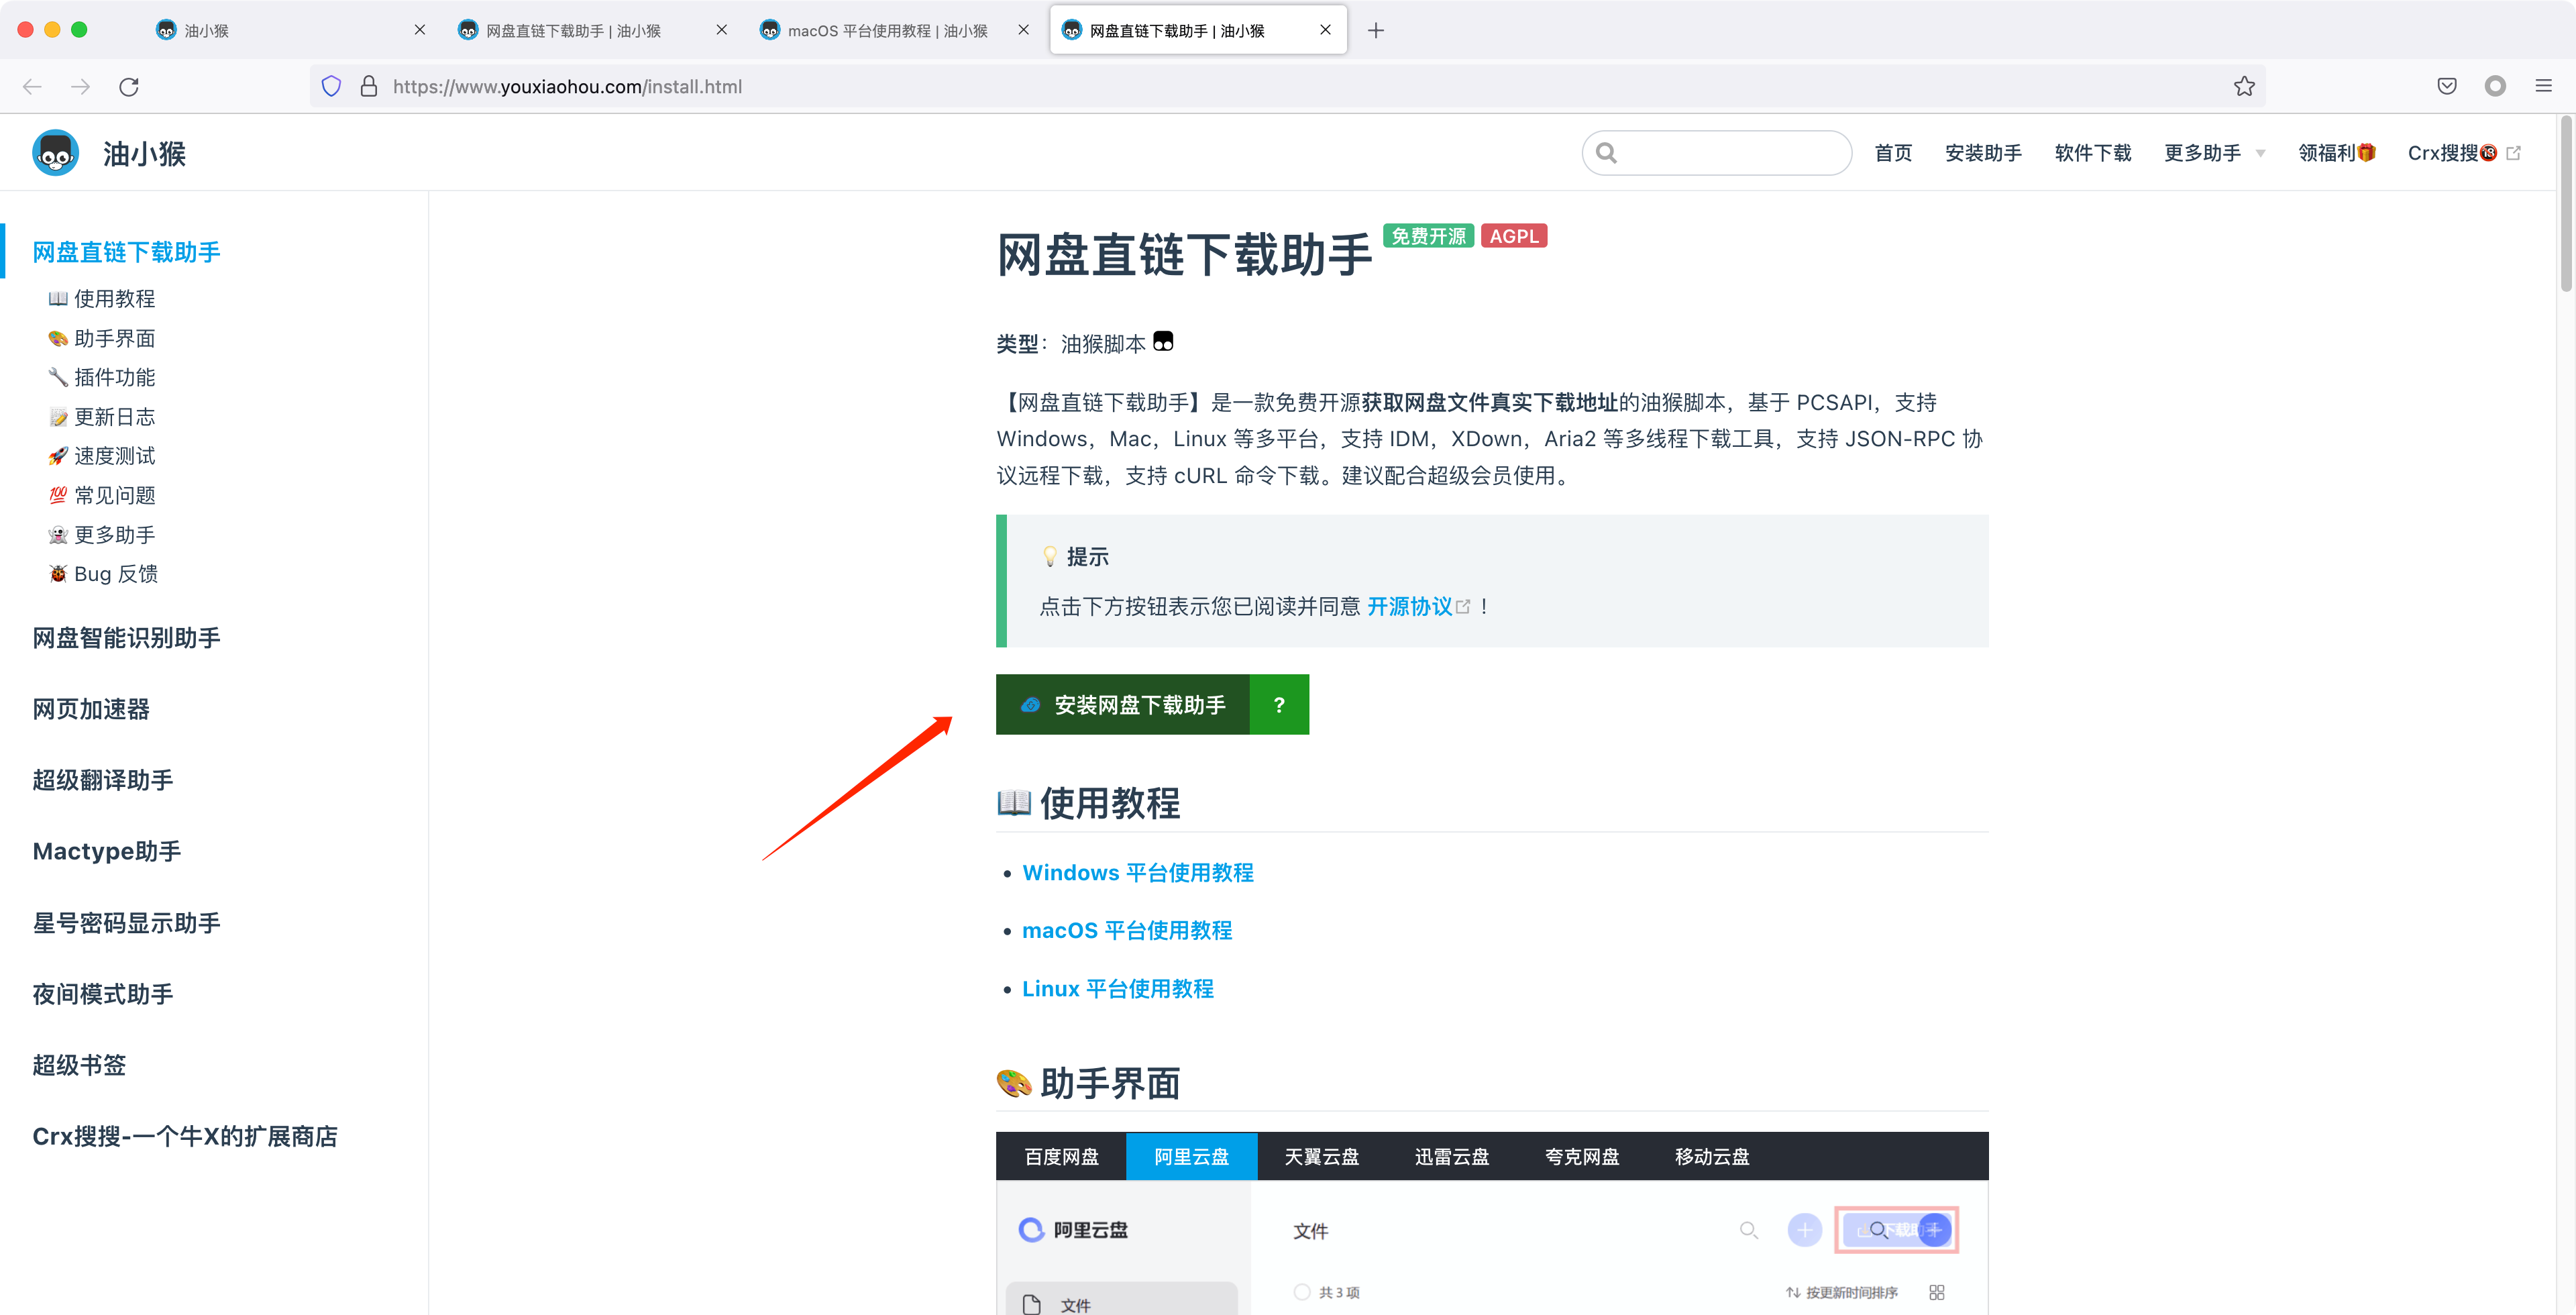
Task: Click inside the site search field
Action: pos(1717,153)
